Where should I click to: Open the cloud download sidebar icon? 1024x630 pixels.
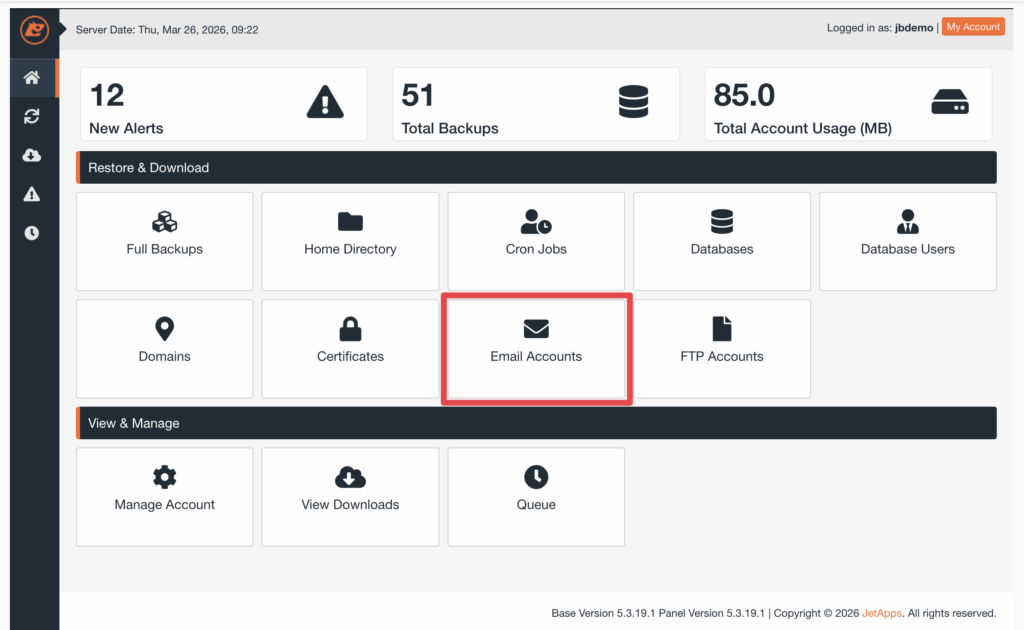(32, 156)
